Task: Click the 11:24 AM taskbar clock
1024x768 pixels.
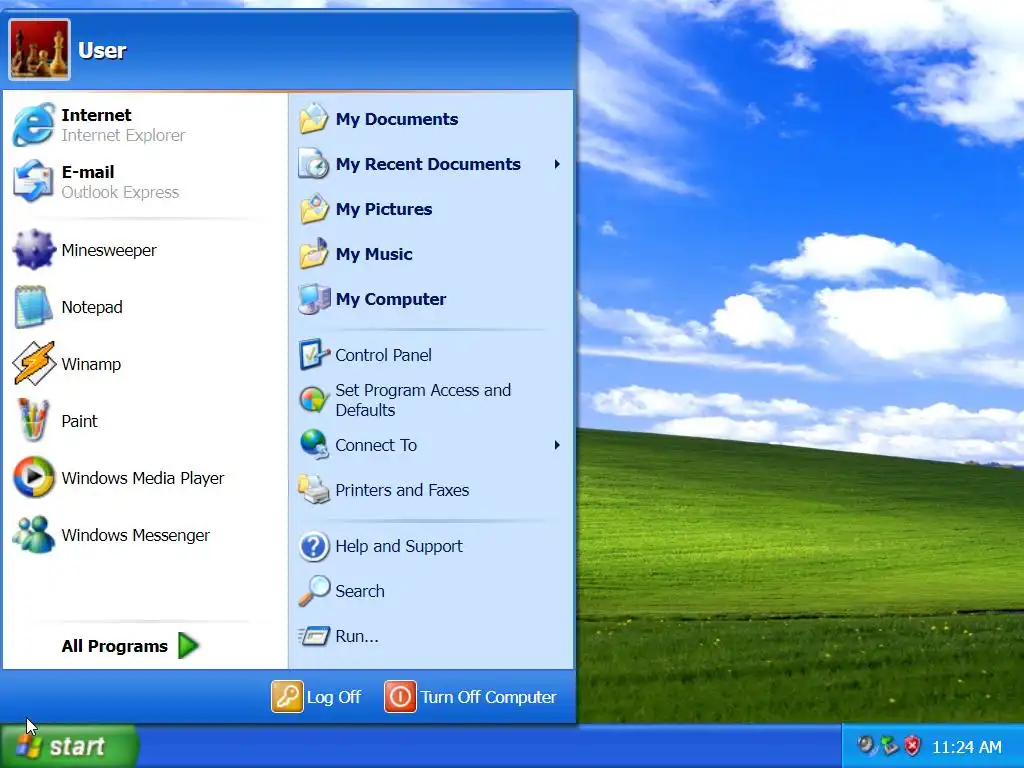Action: (x=967, y=746)
